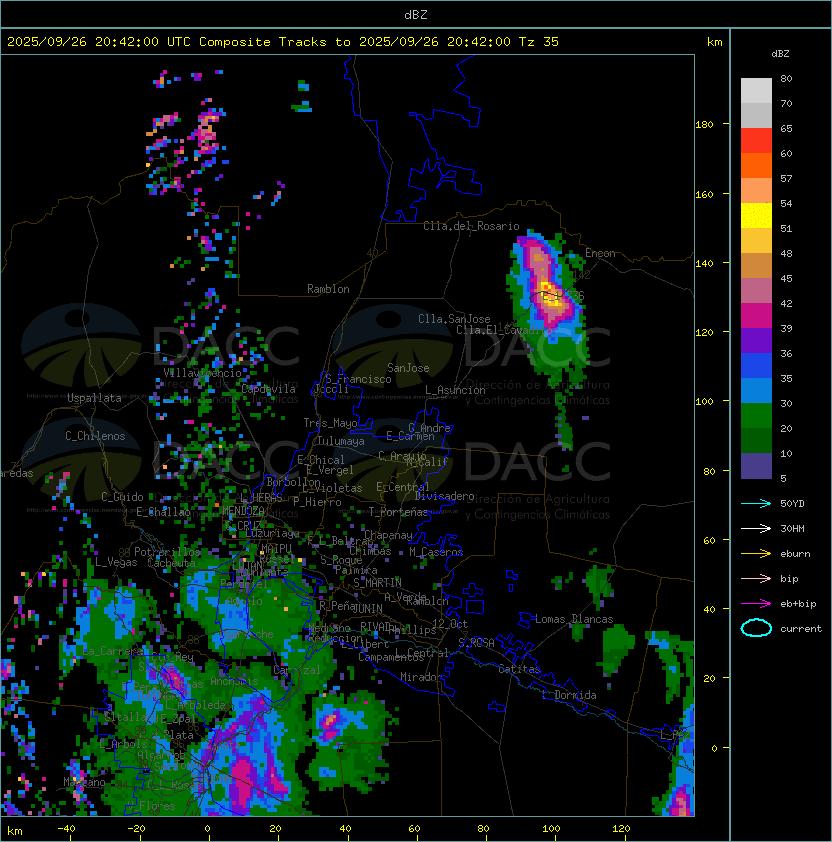Click the 'Carrizal' map label
This screenshot has width=832, height=842.
click(297, 670)
